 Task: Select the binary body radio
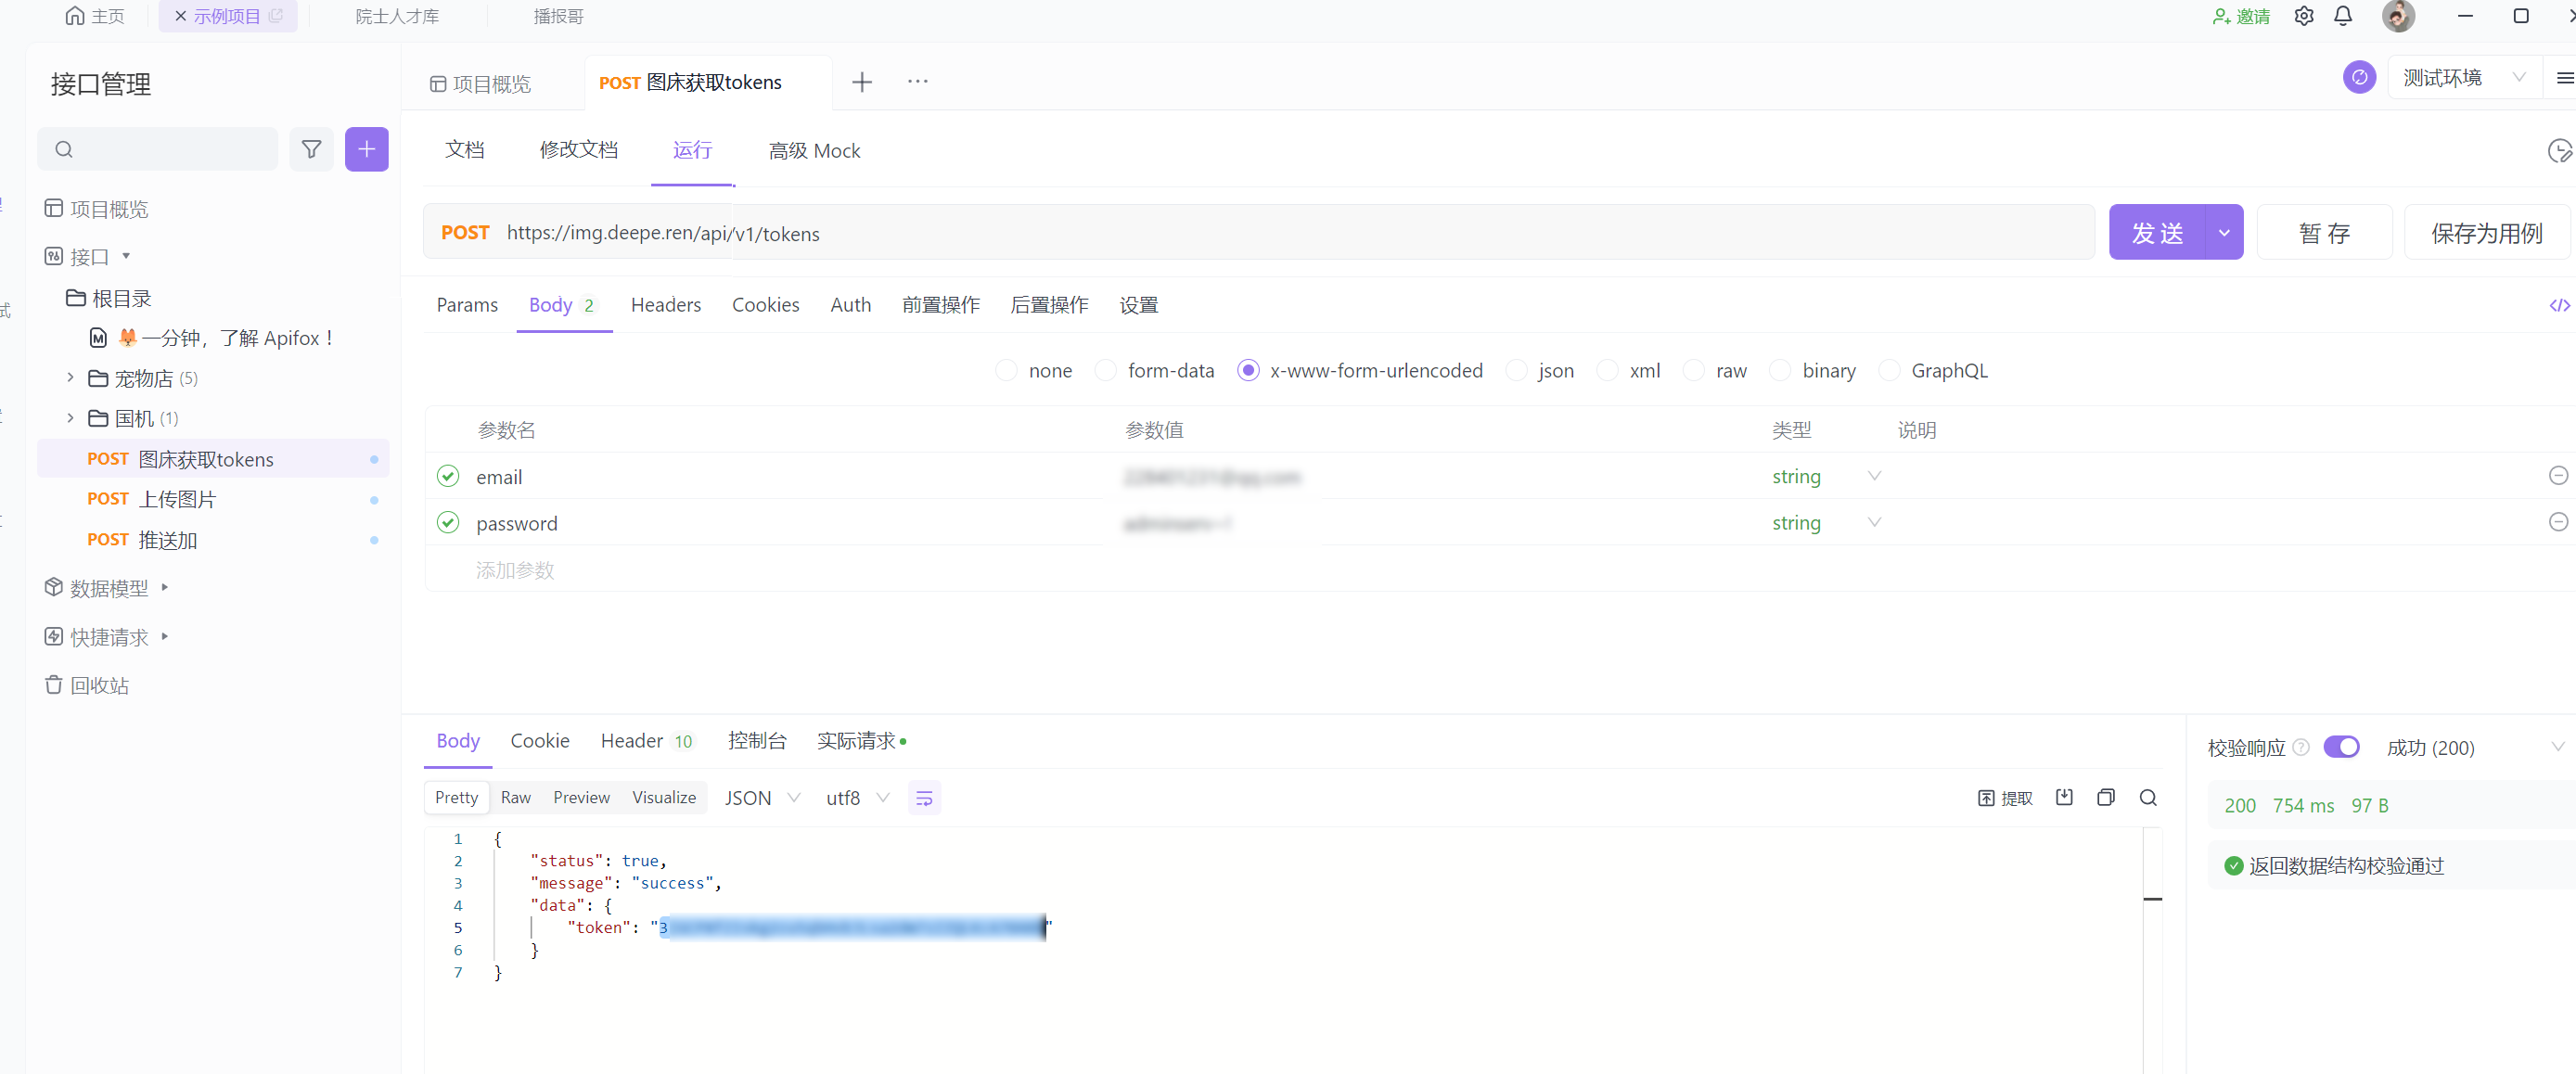[1780, 371]
